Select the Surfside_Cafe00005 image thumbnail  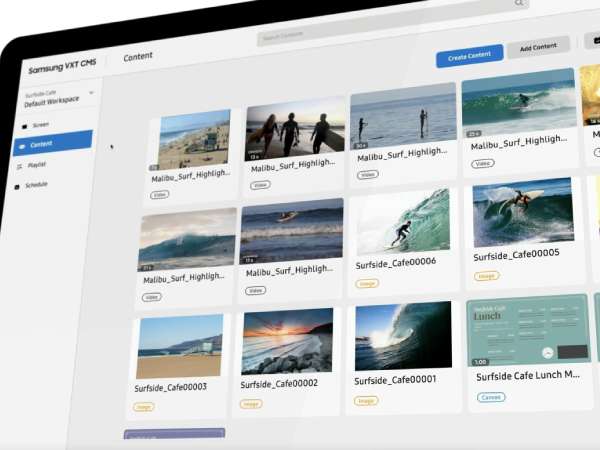coord(523,212)
